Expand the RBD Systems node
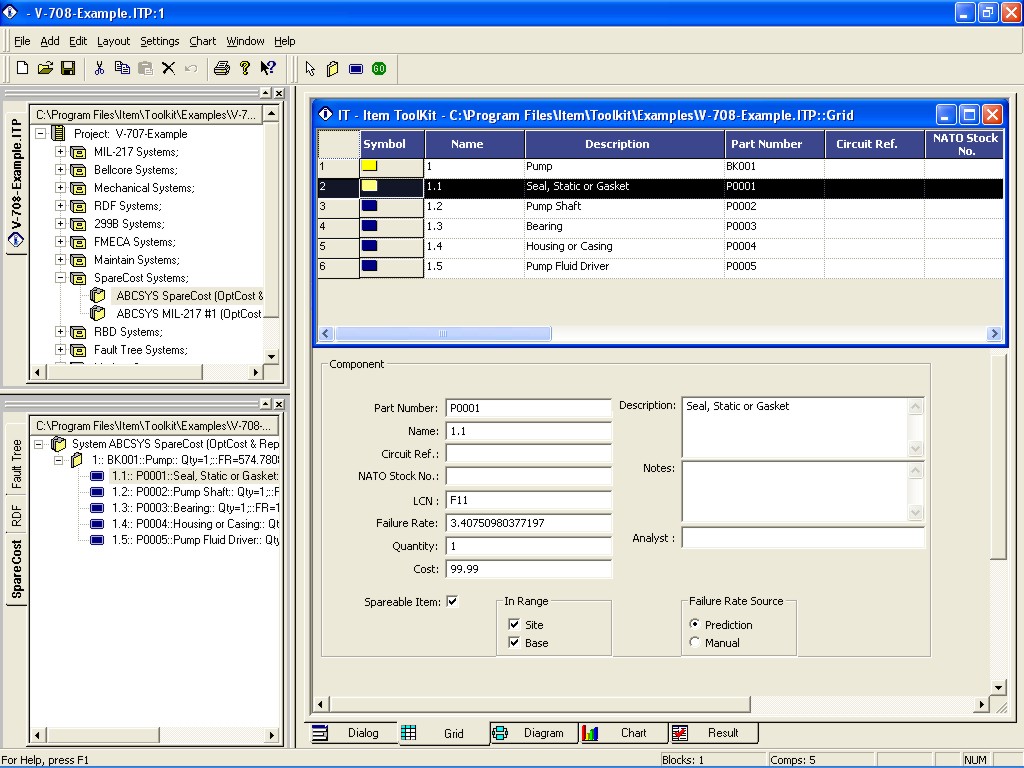Image resolution: width=1024 pixels, height=768 pixels. pyautogui.click(x=60, y=332)
